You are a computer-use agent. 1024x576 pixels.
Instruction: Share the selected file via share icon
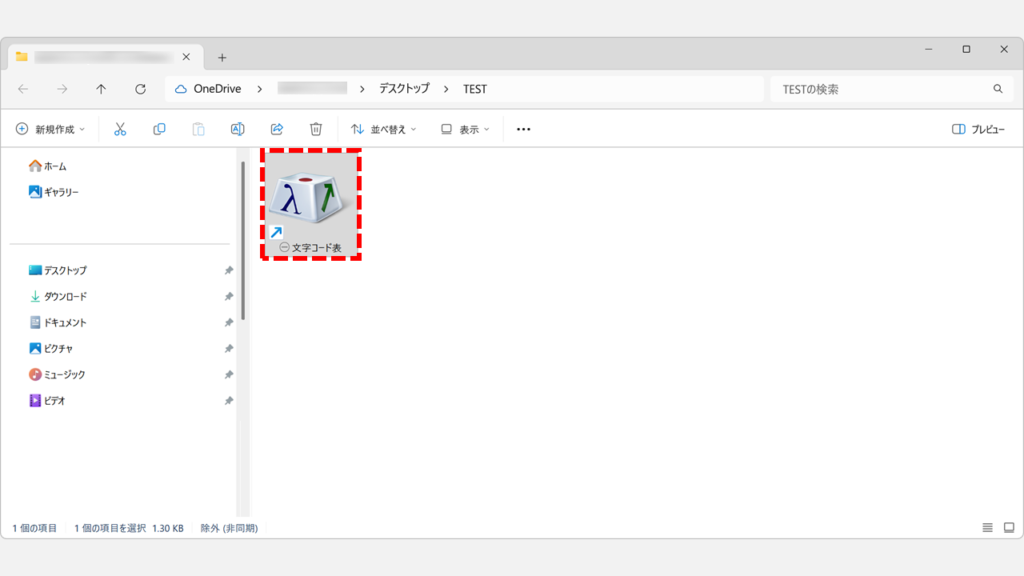pos(275,128)
